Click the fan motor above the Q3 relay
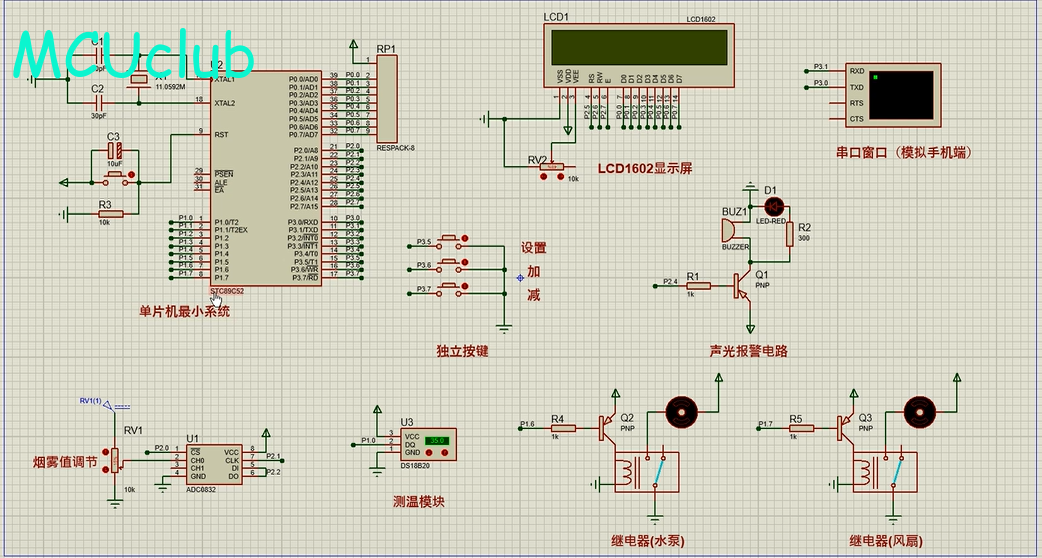 920,410
